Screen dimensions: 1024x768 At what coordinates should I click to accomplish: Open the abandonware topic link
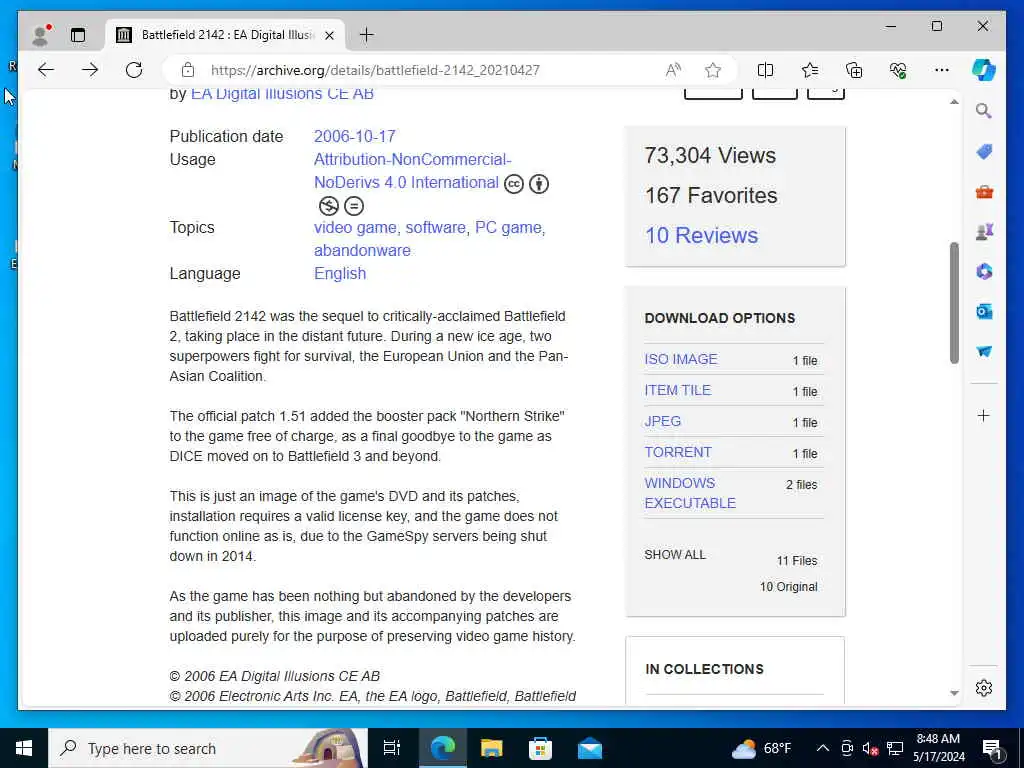tap(362, 251)
